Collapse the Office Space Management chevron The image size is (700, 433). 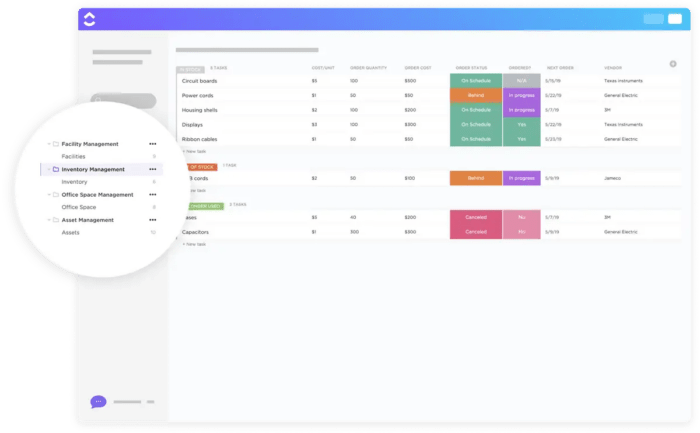coord(49,195)
